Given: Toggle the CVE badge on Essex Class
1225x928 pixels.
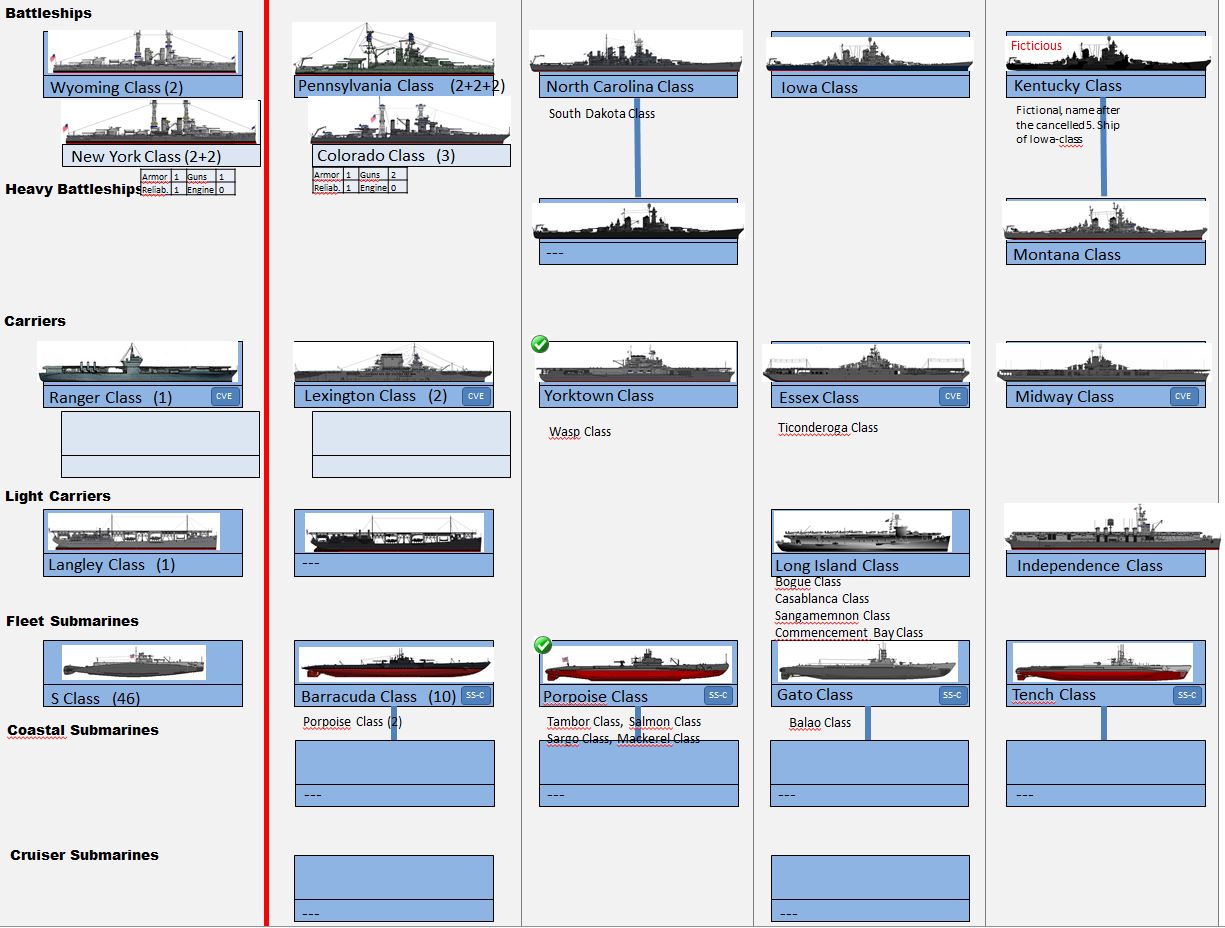Looking at the screenshot, I should (x=951, y=396).
